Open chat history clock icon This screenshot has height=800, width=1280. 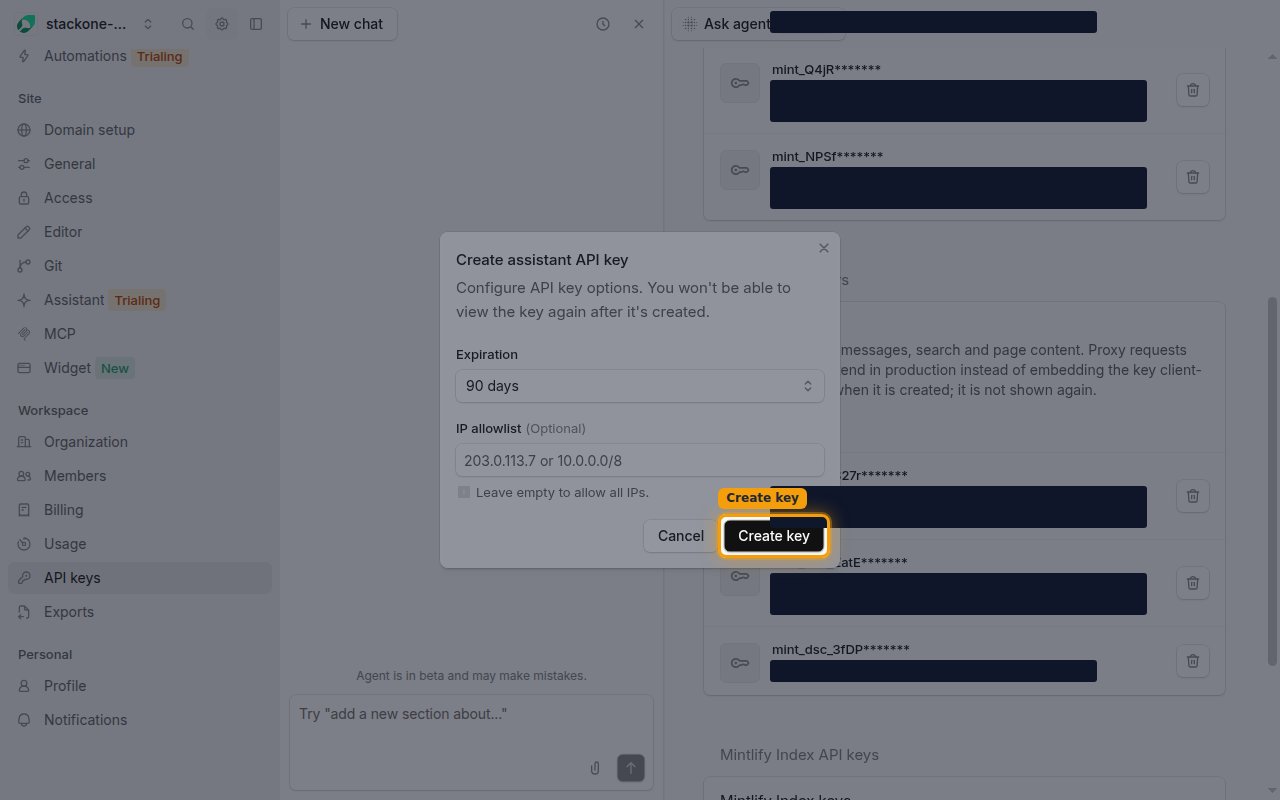point(603,24)
